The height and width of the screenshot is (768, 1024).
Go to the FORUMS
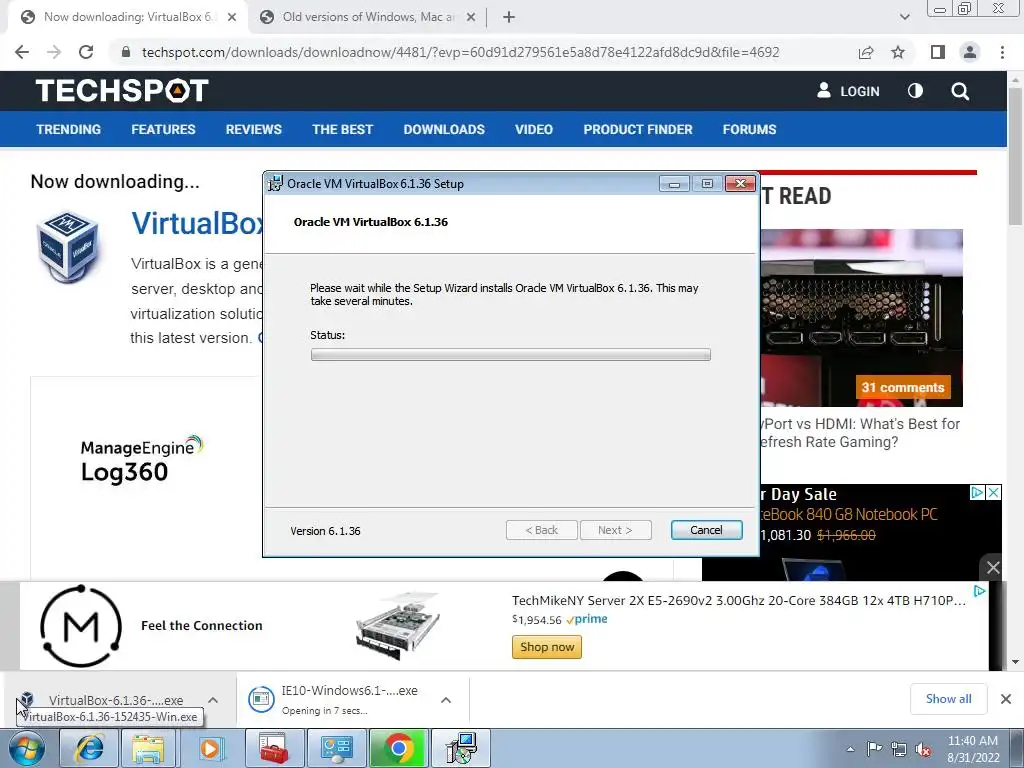pyautogui.click(x=749, y=129)
